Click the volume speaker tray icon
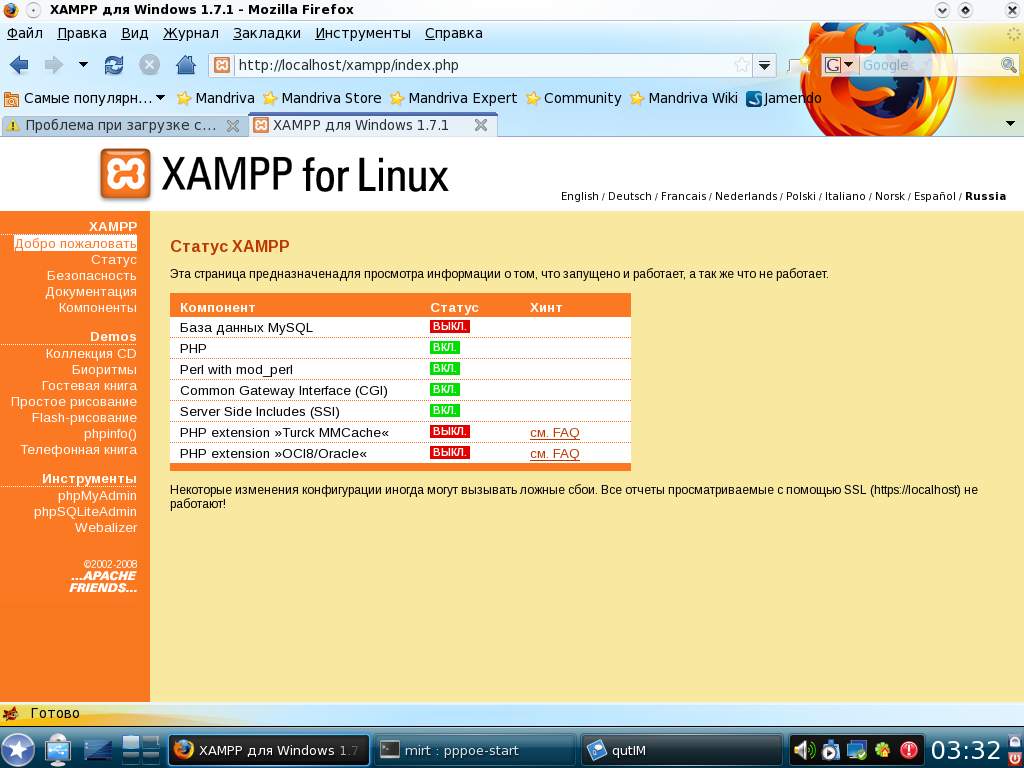 click(804, 750)
